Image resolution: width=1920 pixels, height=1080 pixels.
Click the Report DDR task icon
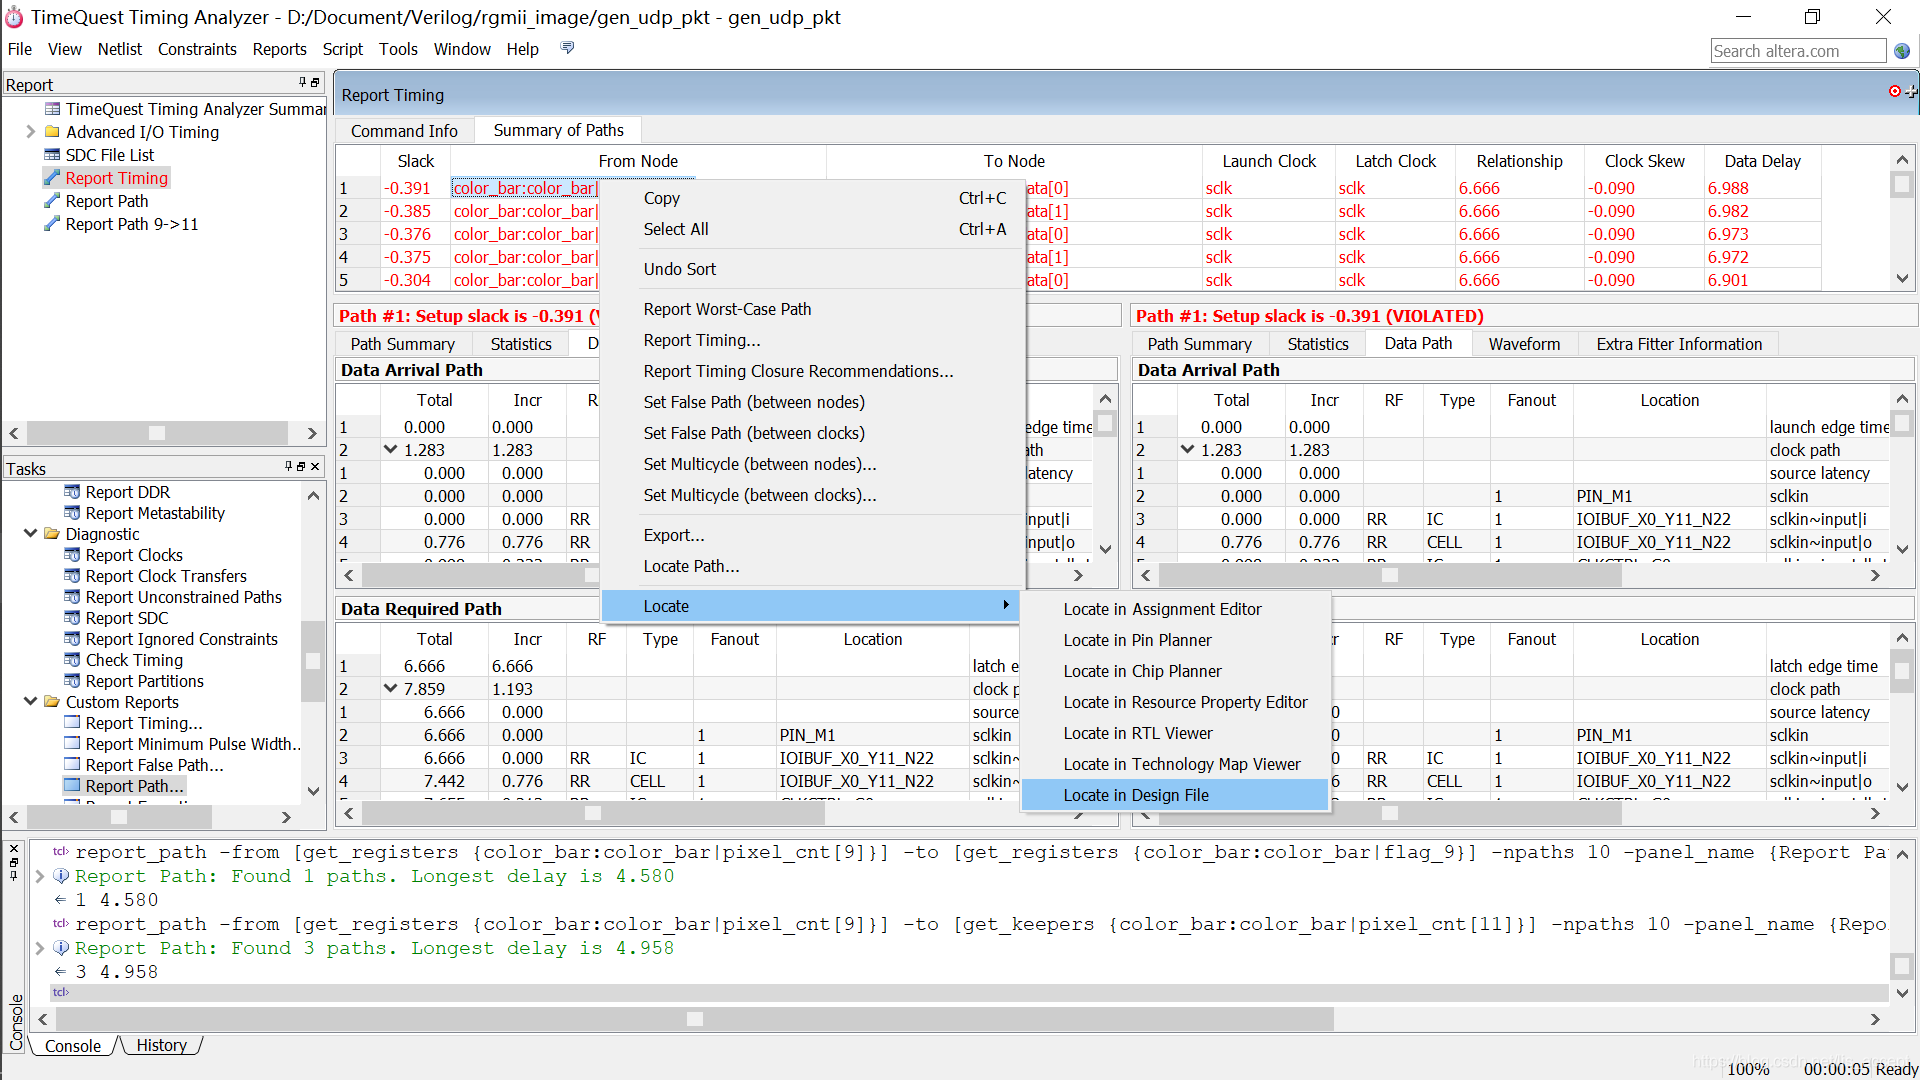(x=72, y=492)
